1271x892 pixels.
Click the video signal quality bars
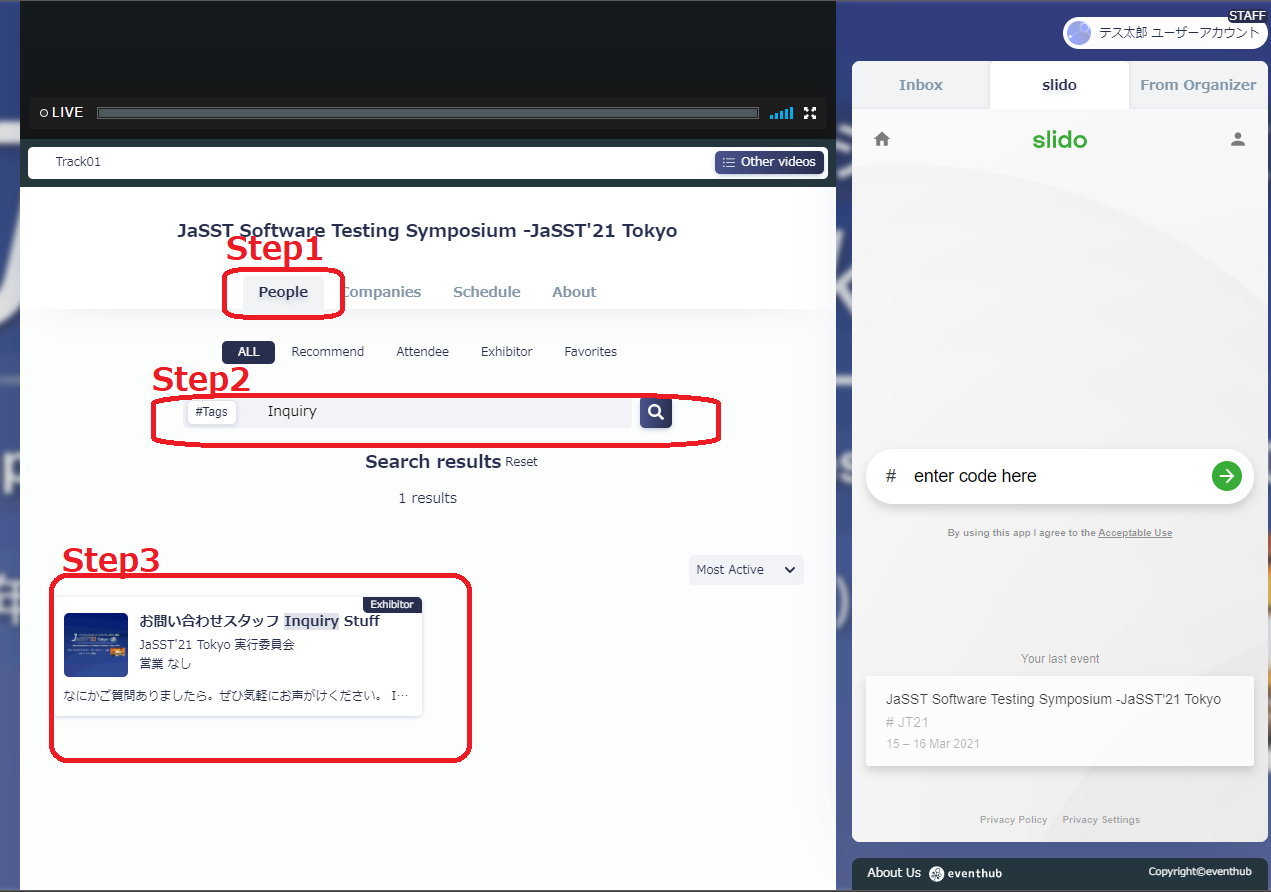[781, 113]
